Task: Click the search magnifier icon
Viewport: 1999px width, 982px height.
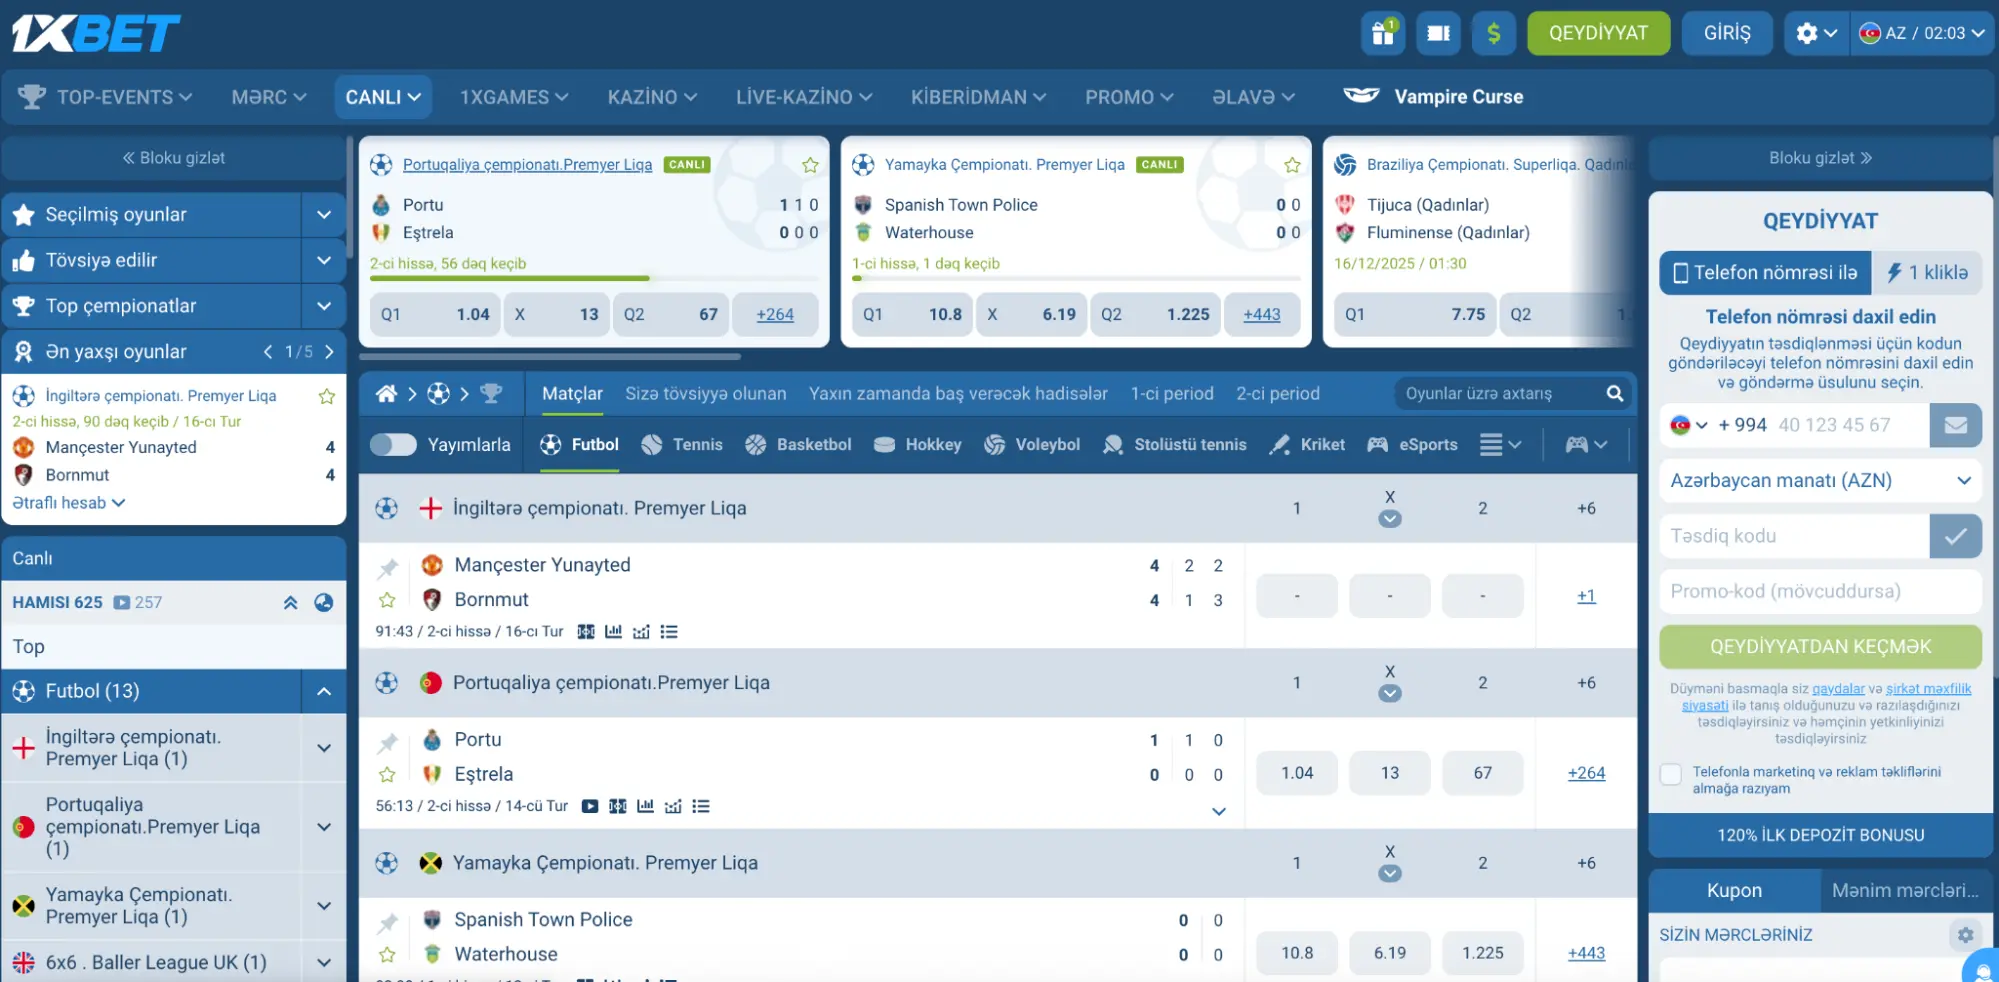Action: 1614,394
